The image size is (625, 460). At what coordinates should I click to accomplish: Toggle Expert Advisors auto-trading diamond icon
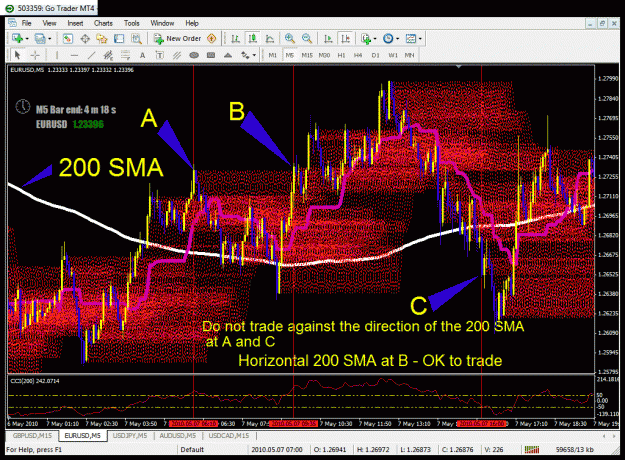(212, 38)
